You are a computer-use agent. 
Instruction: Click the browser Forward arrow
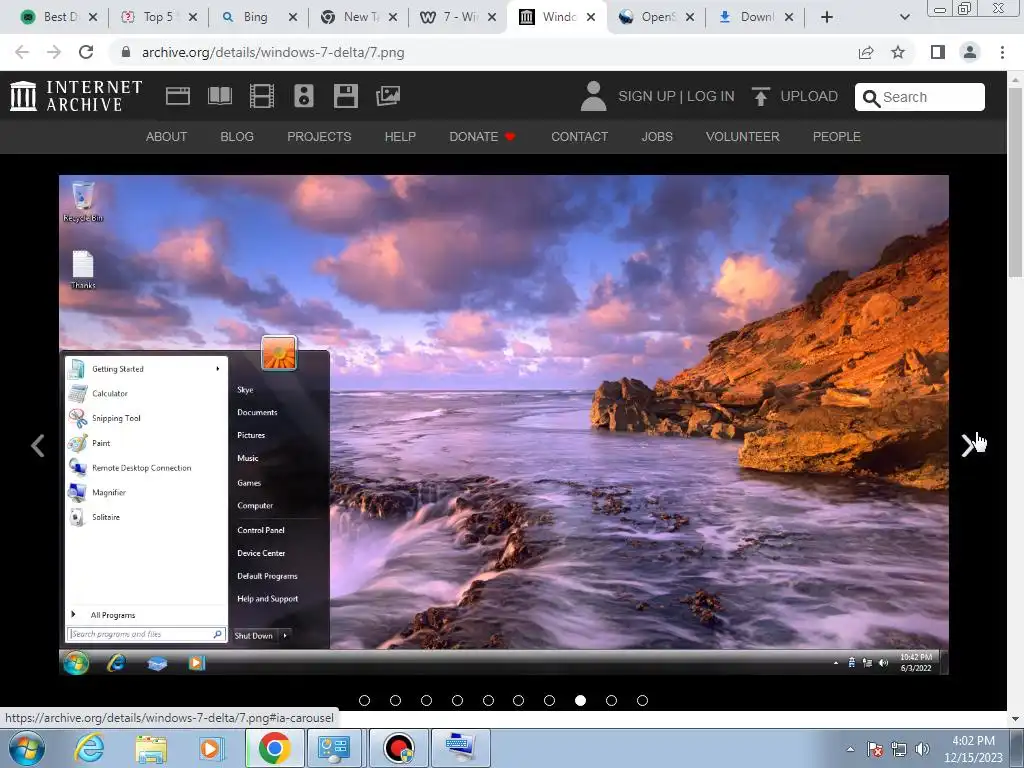(x=54, y=52)
